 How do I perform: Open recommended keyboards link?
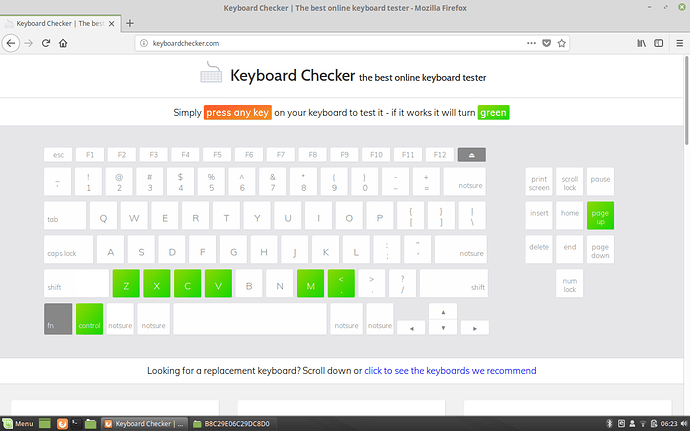[x=450, y=371]
